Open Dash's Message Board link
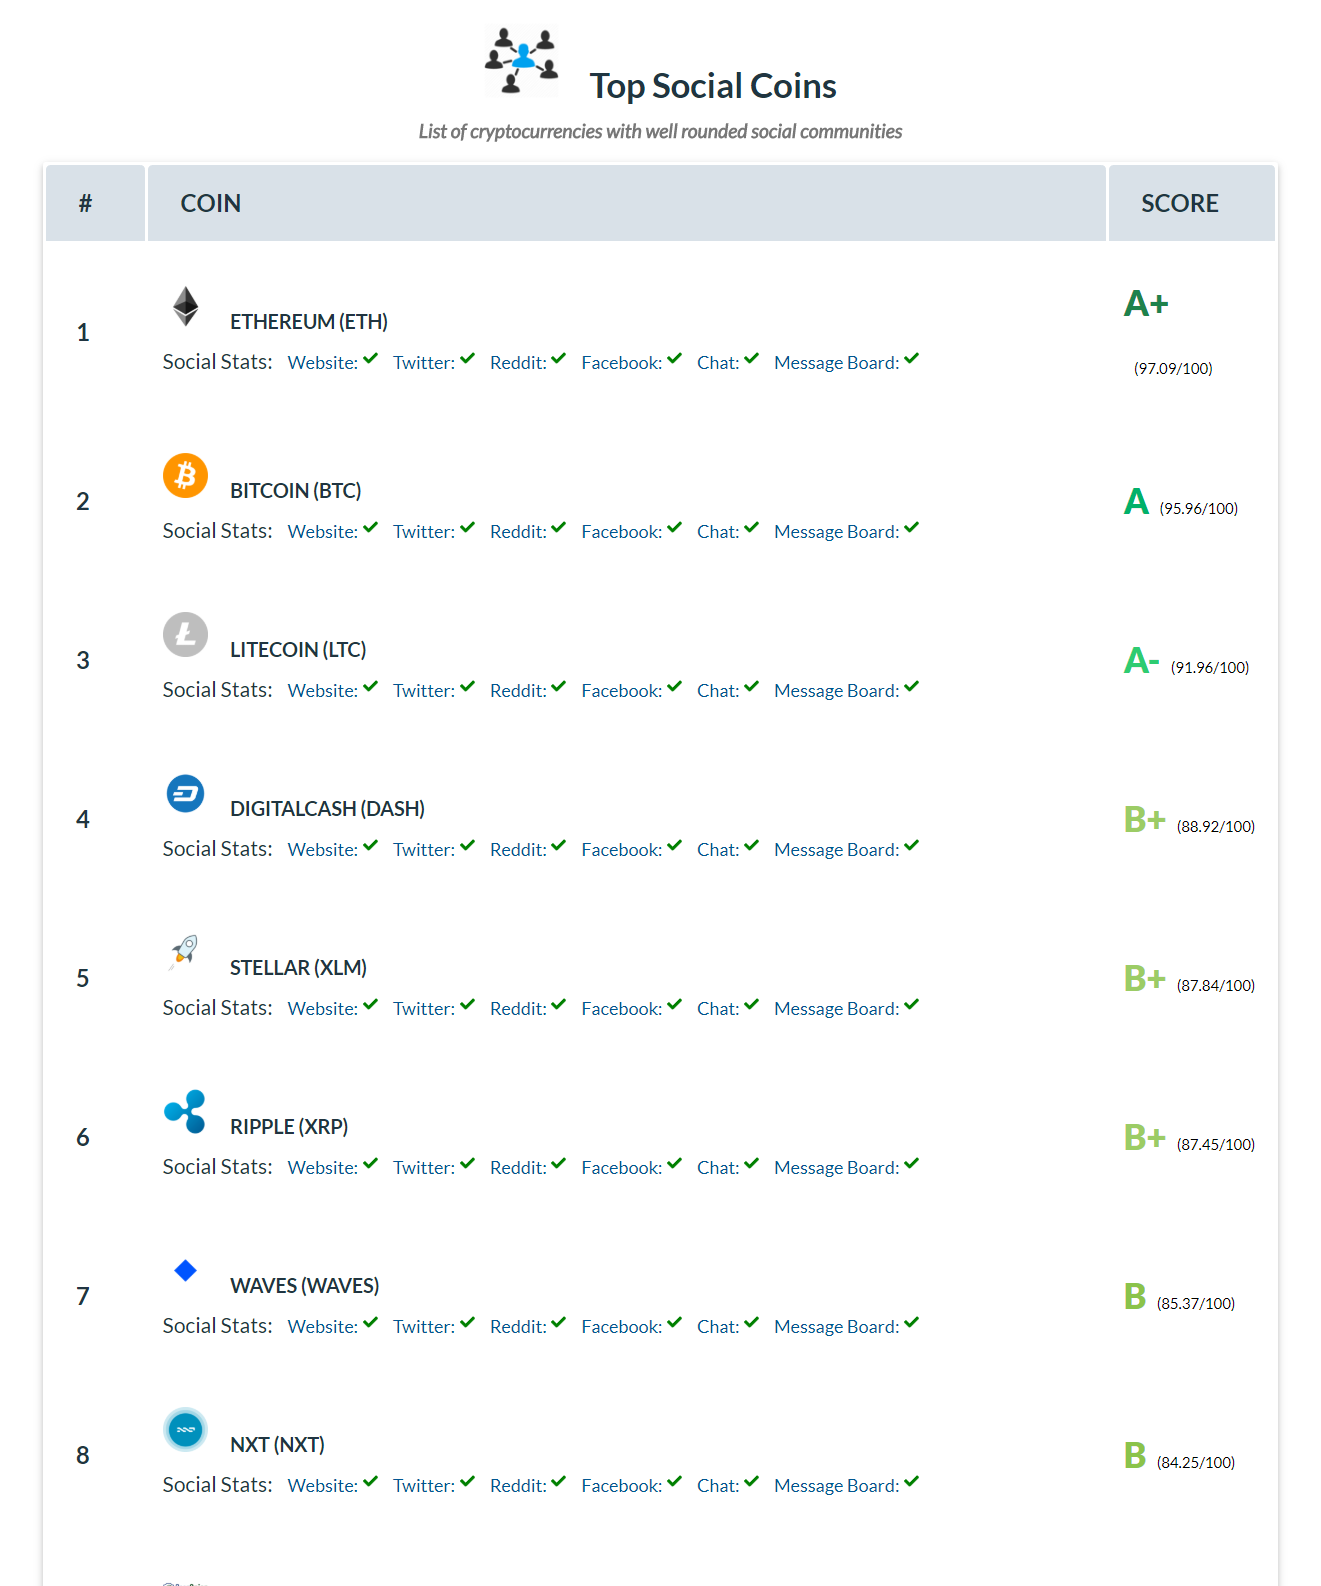 (x=837, y=850)
